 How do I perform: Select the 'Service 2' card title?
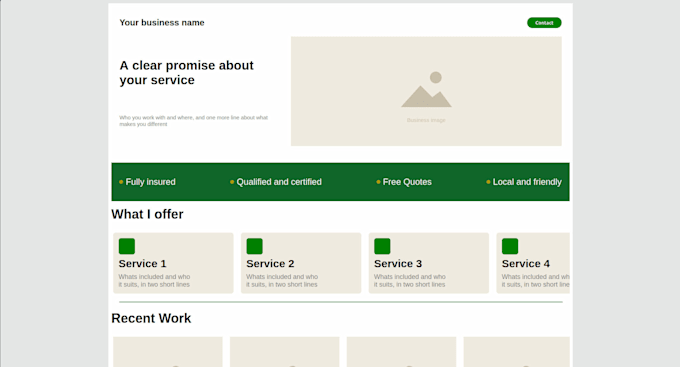tap(270, 263)
